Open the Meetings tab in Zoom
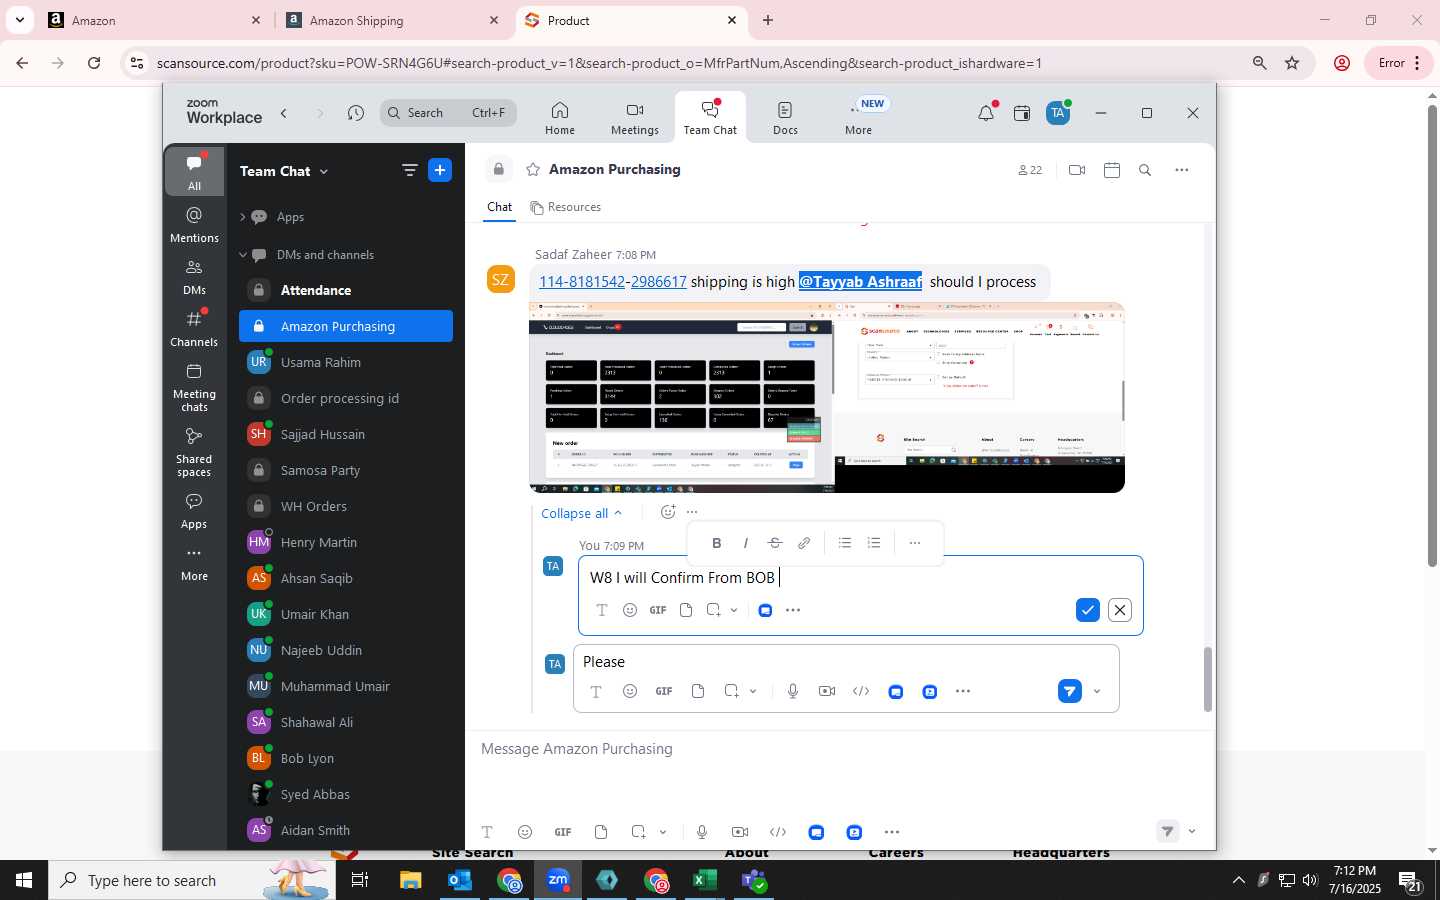Screen dimensions: 1440x900 coord(635,118)
